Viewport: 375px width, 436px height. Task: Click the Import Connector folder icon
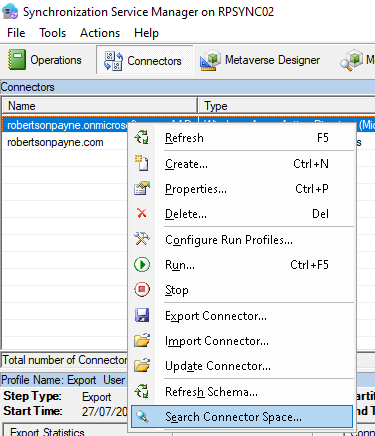[x=142, y=340]
